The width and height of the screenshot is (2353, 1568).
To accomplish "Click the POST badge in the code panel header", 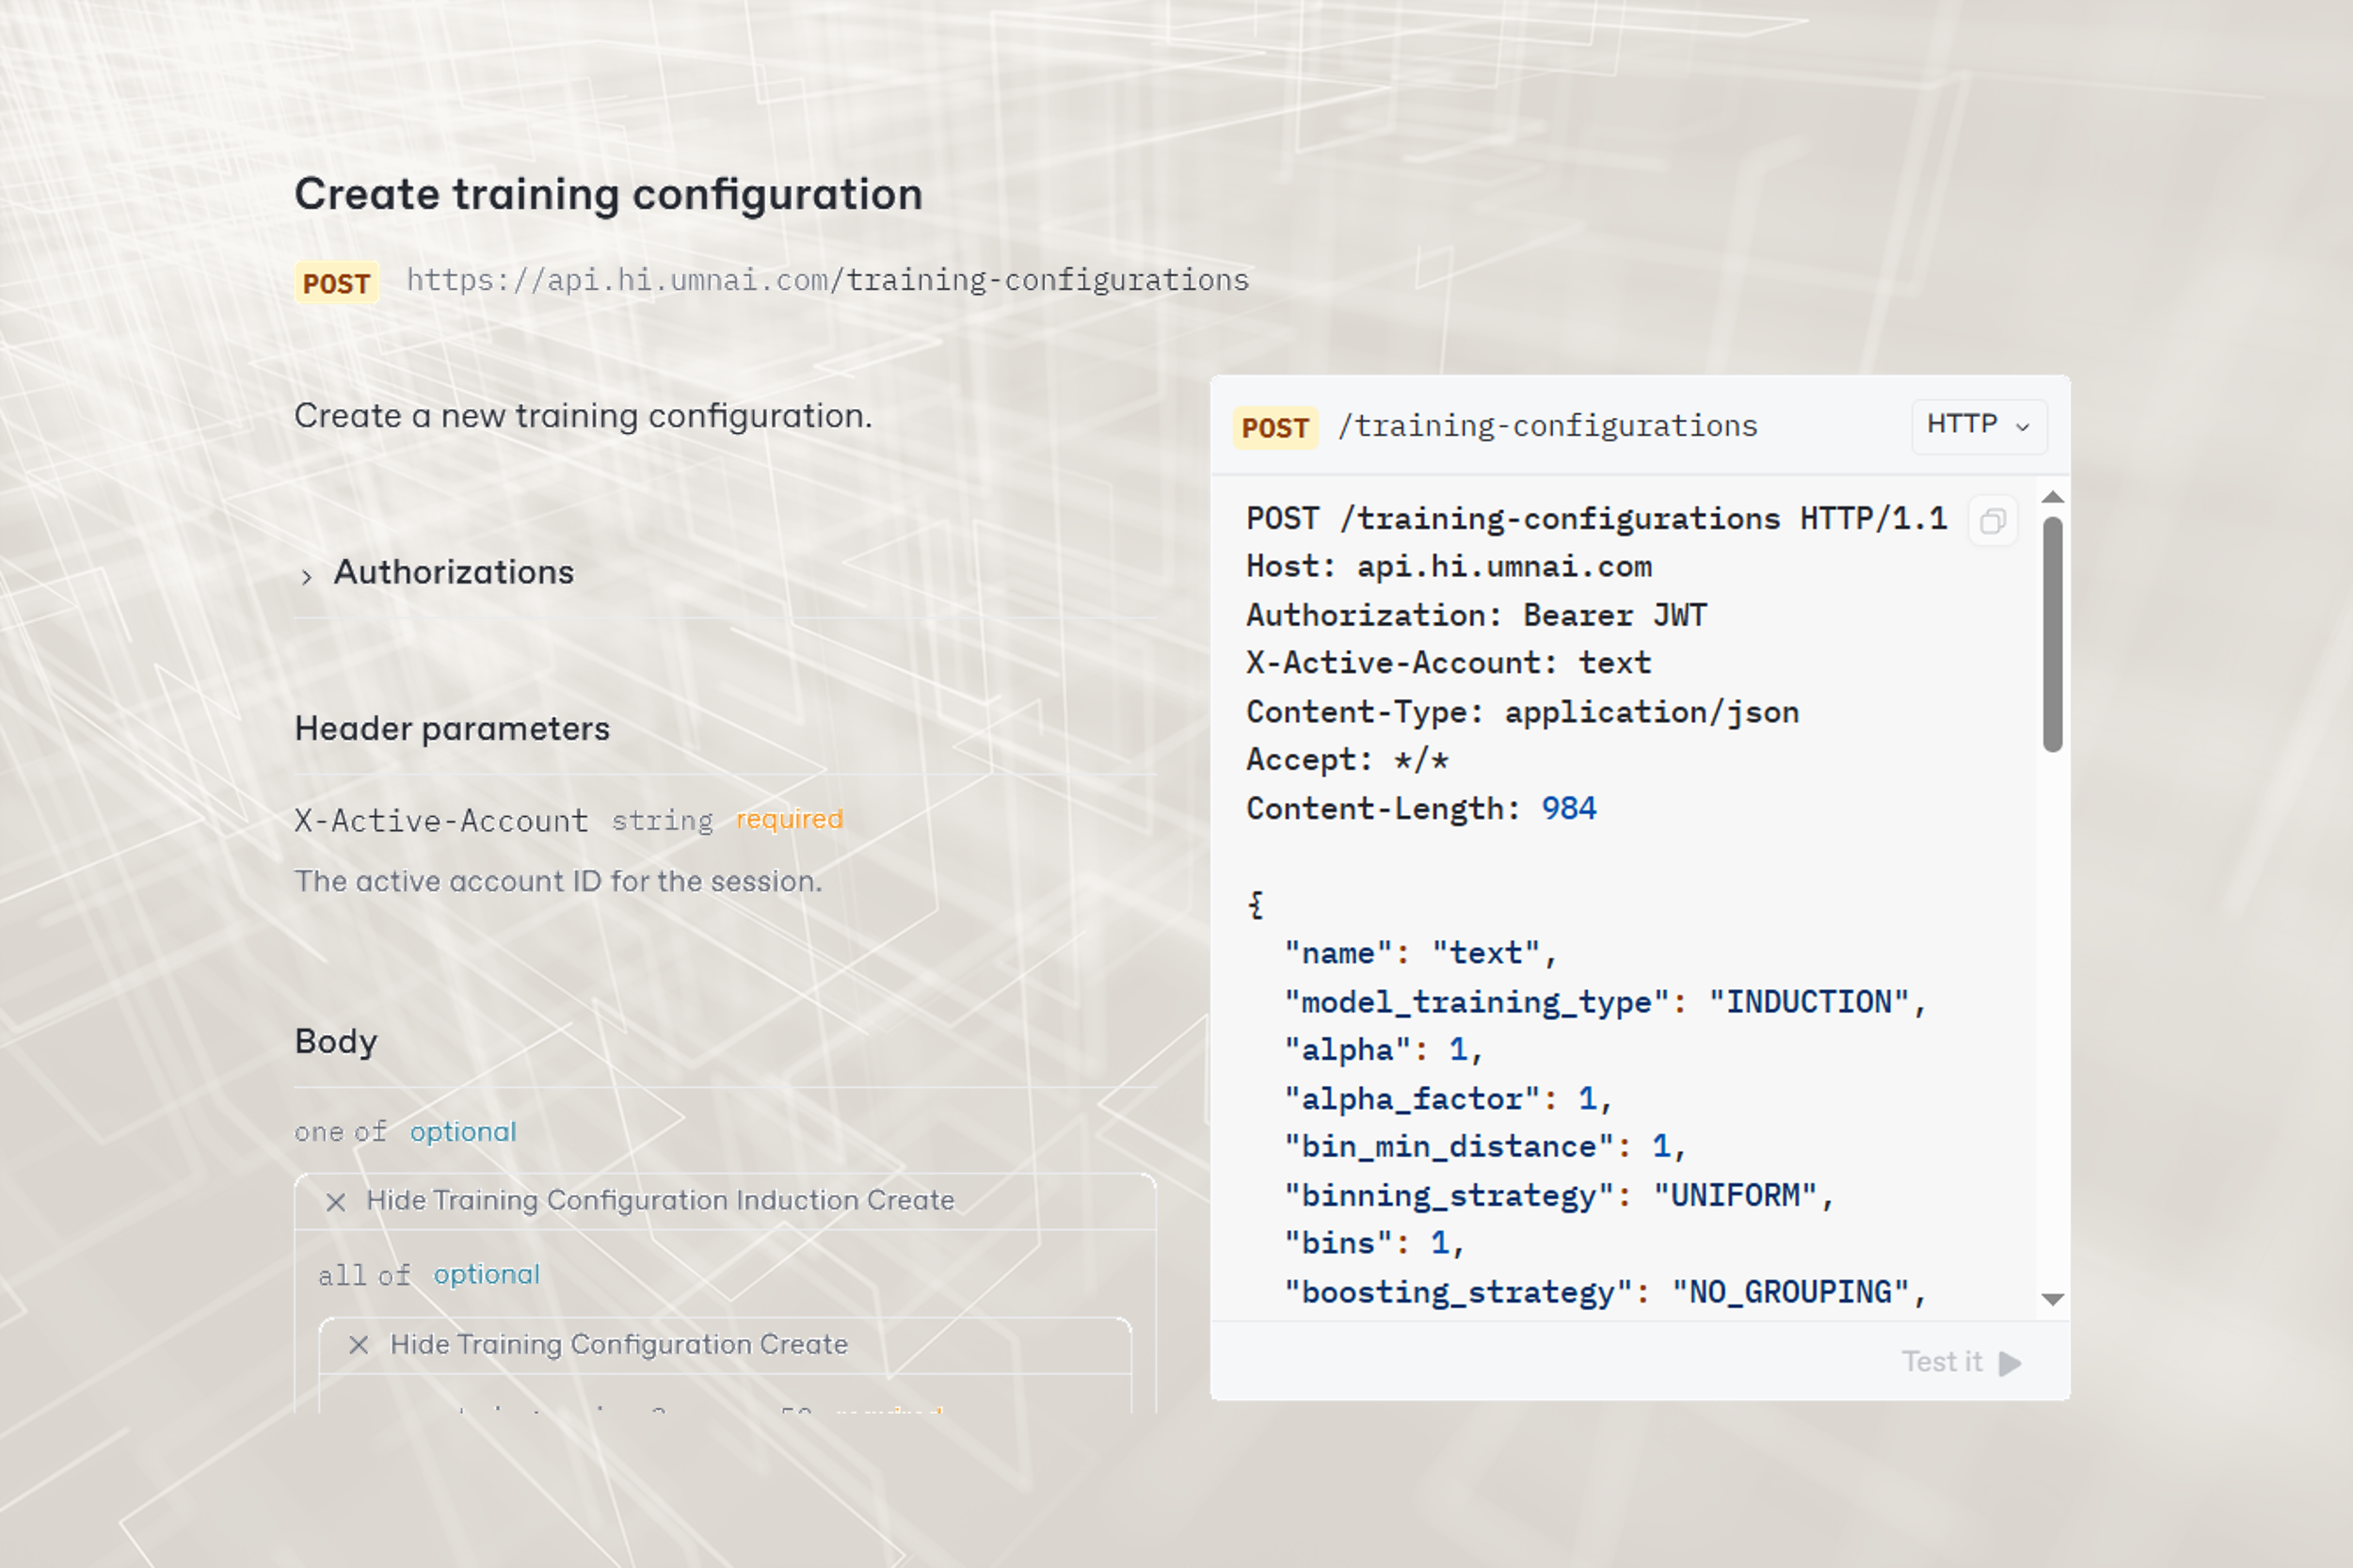I will [1274, 428].
